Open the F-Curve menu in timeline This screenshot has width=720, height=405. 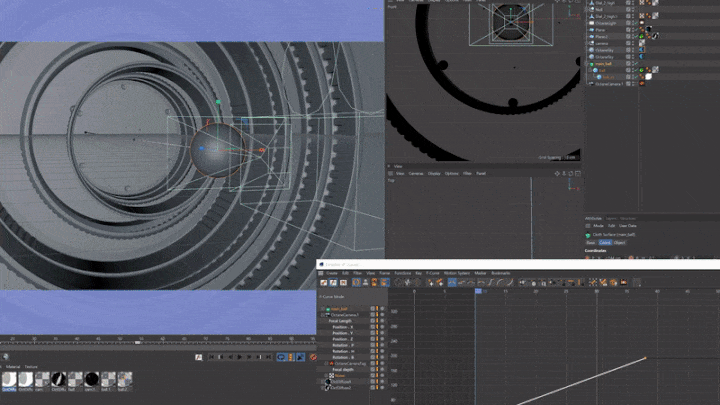(432, 273)
